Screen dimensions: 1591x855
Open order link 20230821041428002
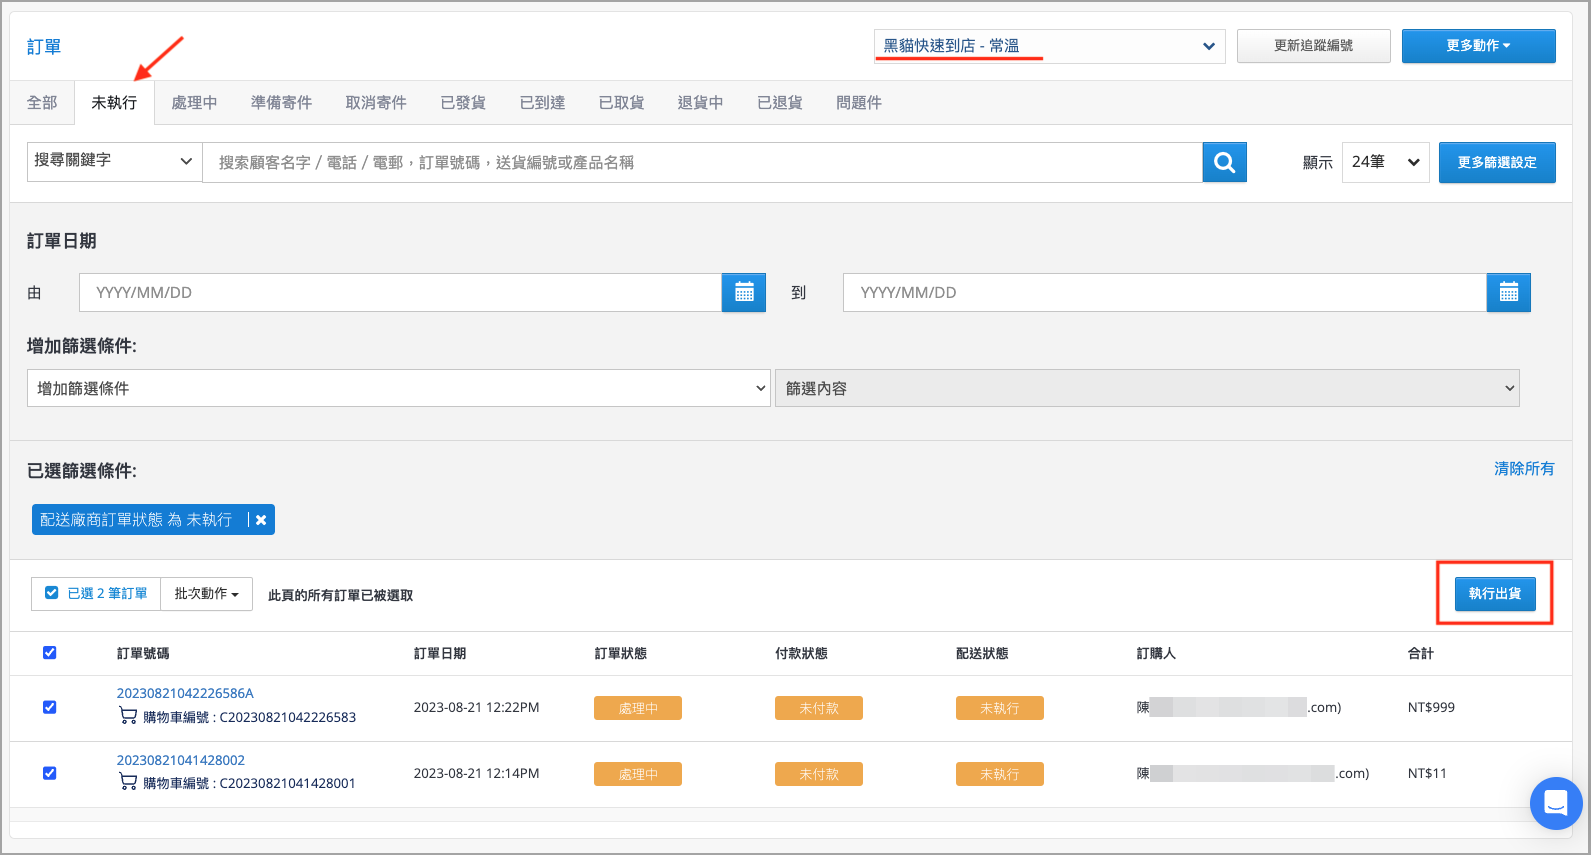pyautogui.click(x=181, y=760)
